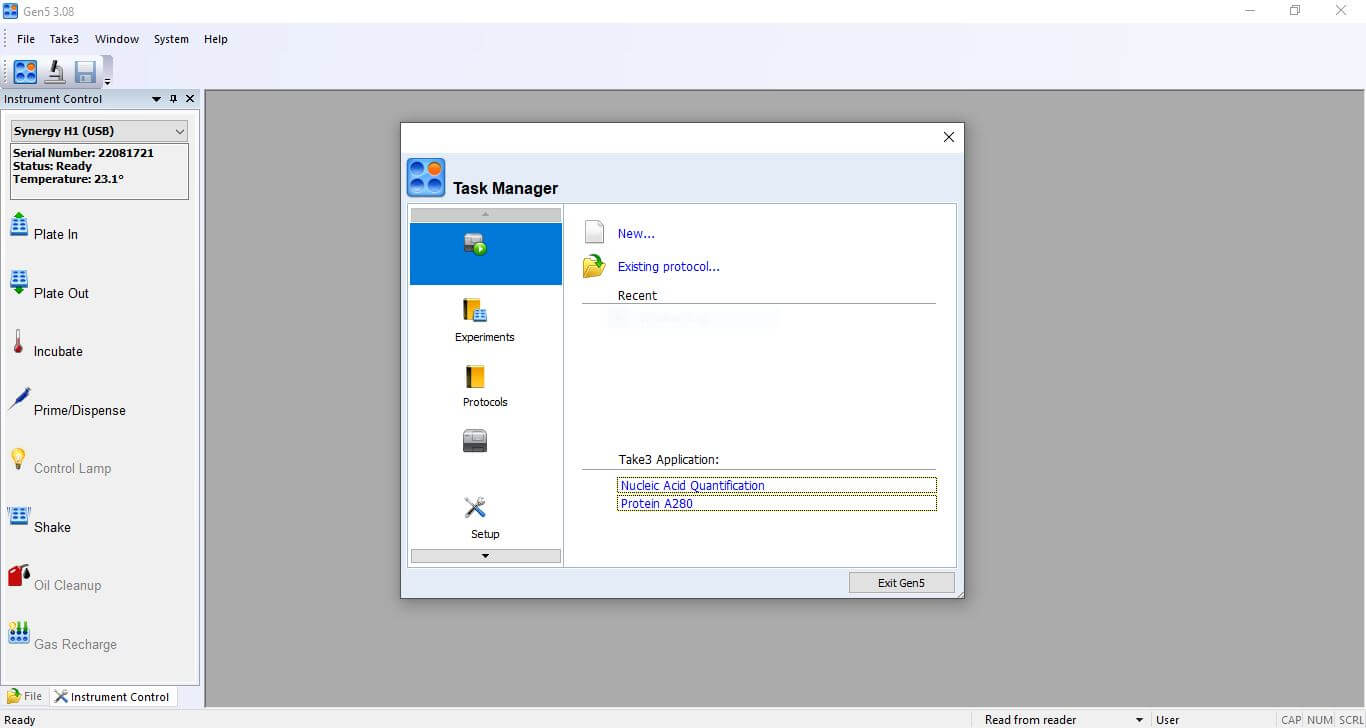Open the File menu
The image size is (1366, 728).
point(26,39)
